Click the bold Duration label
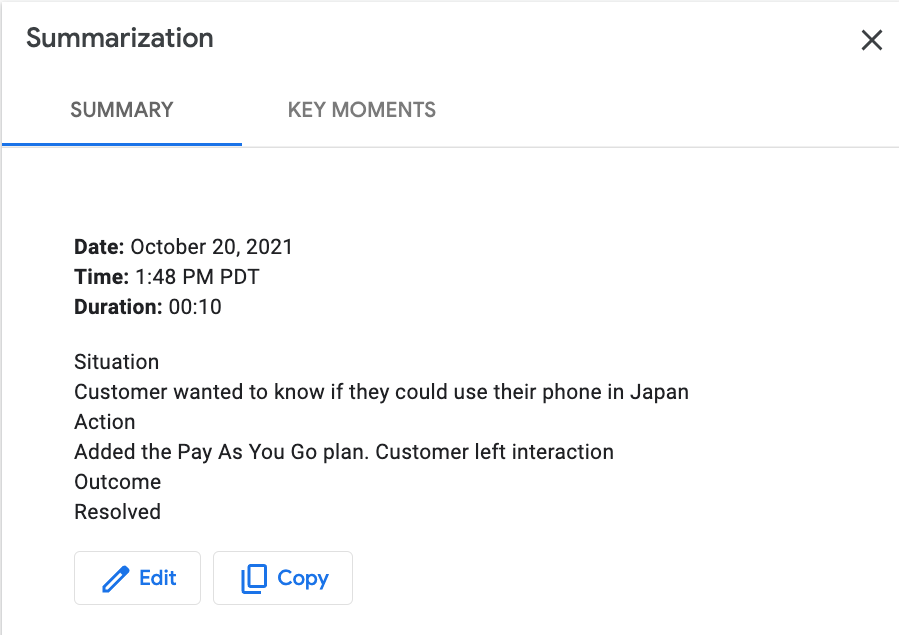The height and width of the screenshot is (635, 899). pyautogui.click(x=118, y=307)
